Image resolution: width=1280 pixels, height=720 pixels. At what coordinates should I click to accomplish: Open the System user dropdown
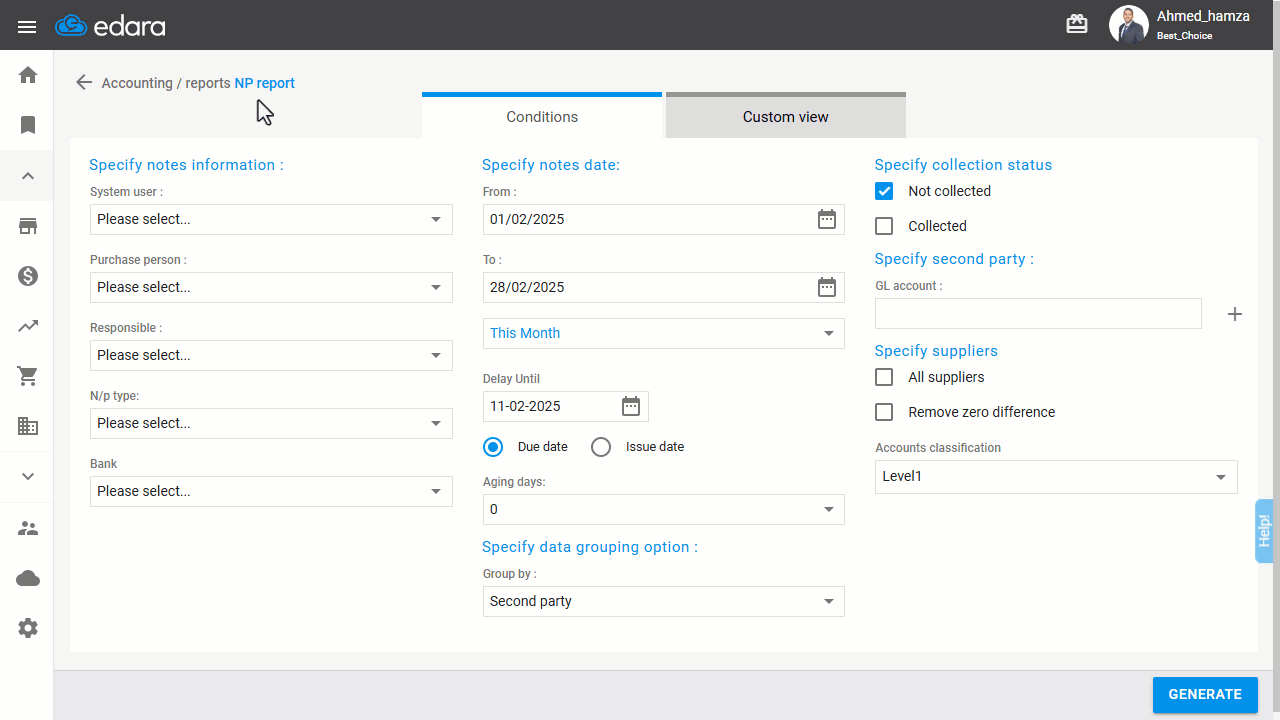coord(271,219)
